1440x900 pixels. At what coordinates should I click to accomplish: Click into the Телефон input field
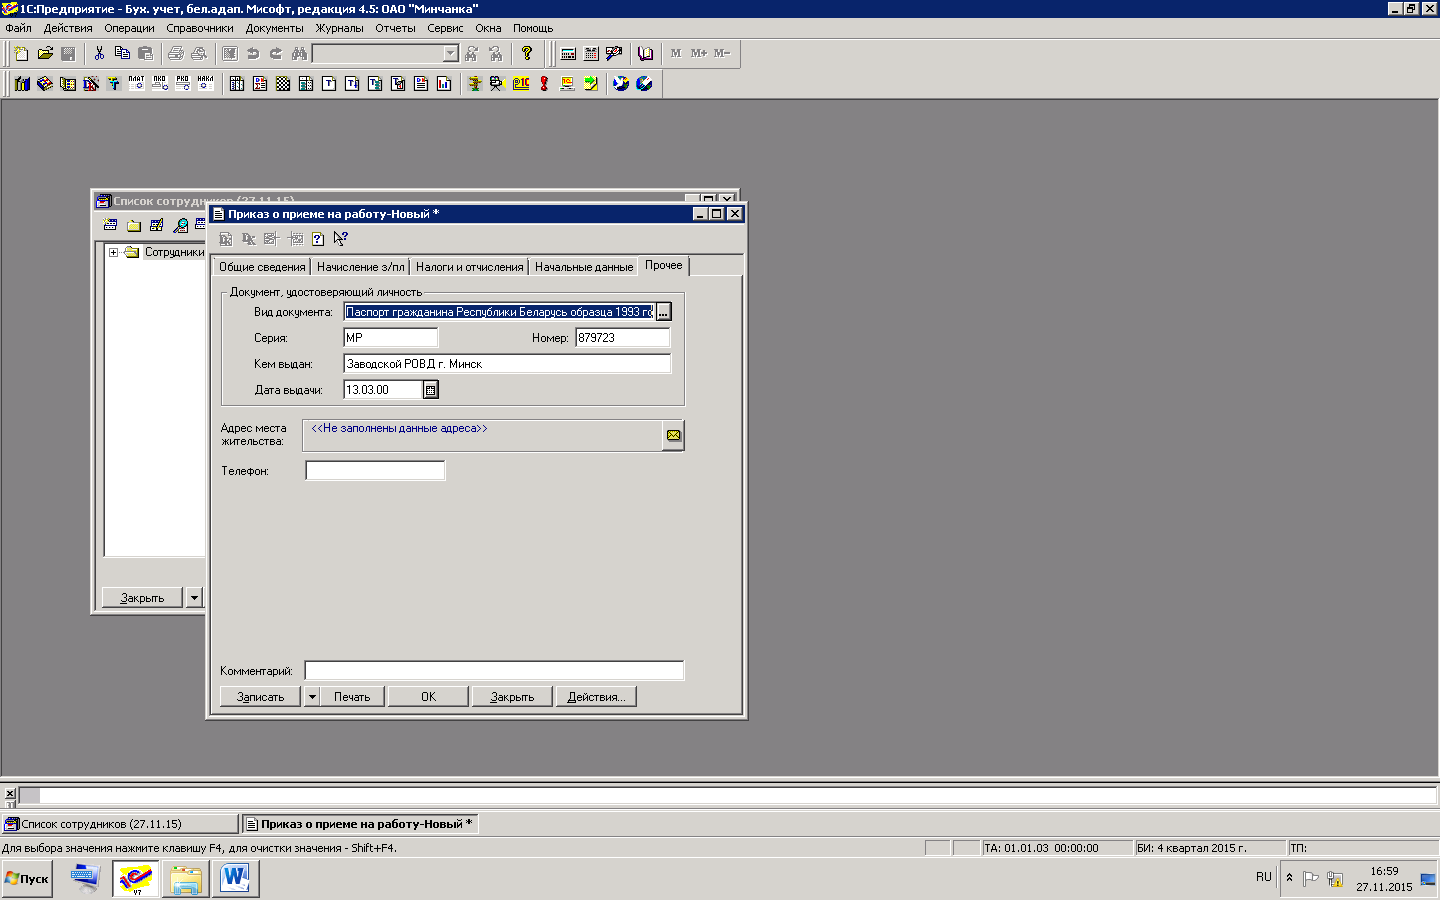click(x=375, y=471)
